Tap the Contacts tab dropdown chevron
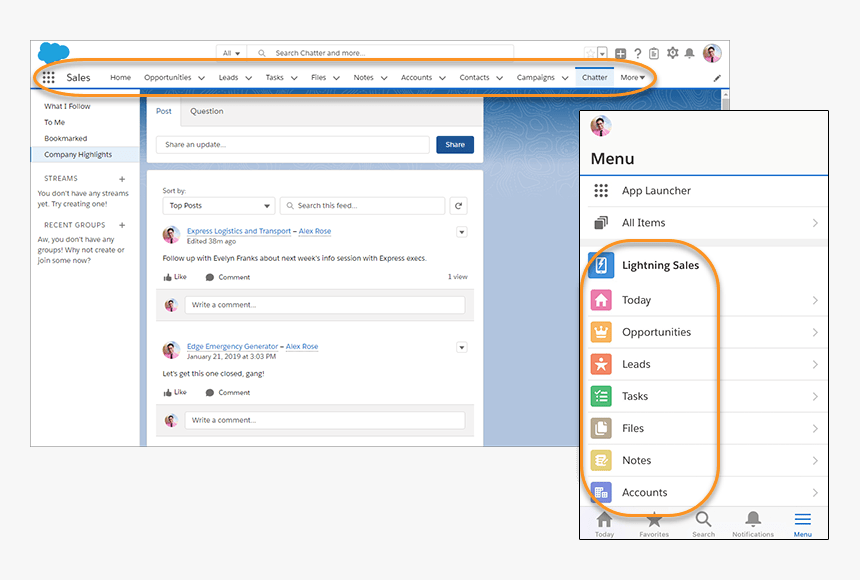 pyautogui.click(x=500, y=78)
